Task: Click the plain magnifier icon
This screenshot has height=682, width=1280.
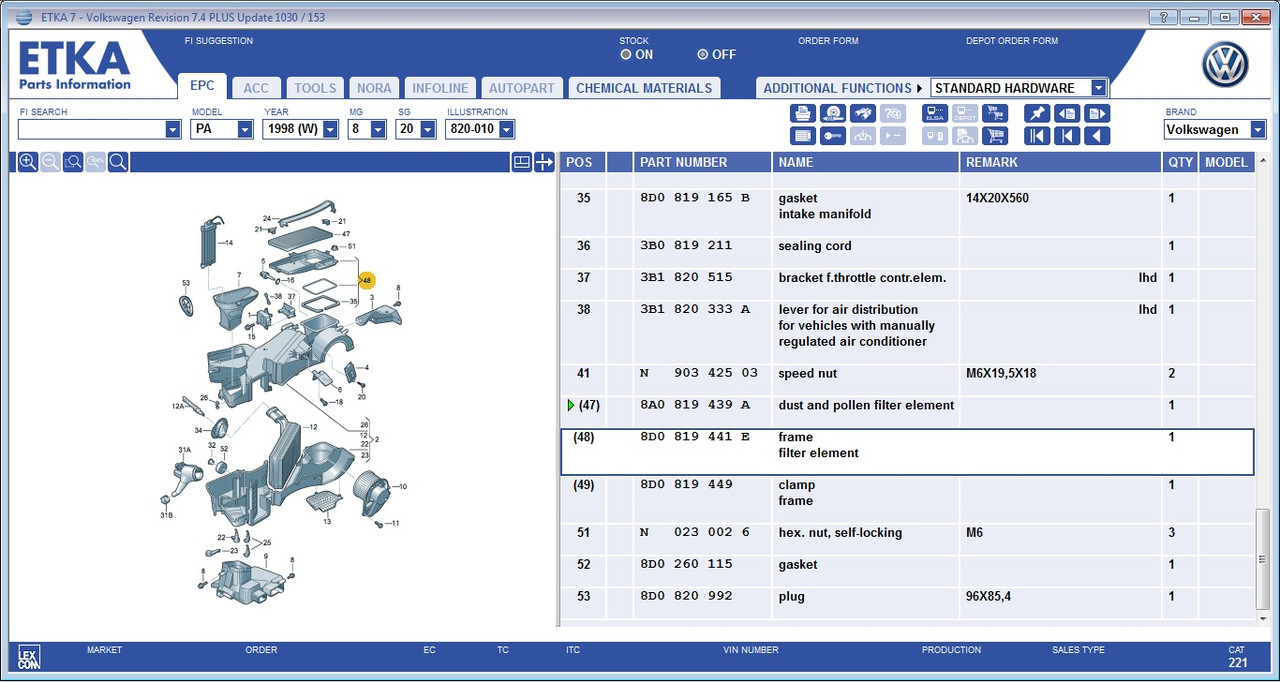Action: (118, 162)
